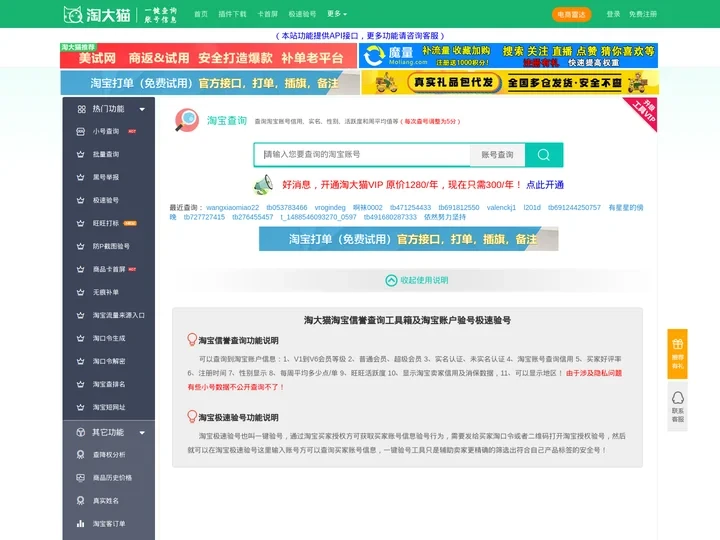Click the teal magnifier search button
720x540 pixels.
[x=544, y=155]
